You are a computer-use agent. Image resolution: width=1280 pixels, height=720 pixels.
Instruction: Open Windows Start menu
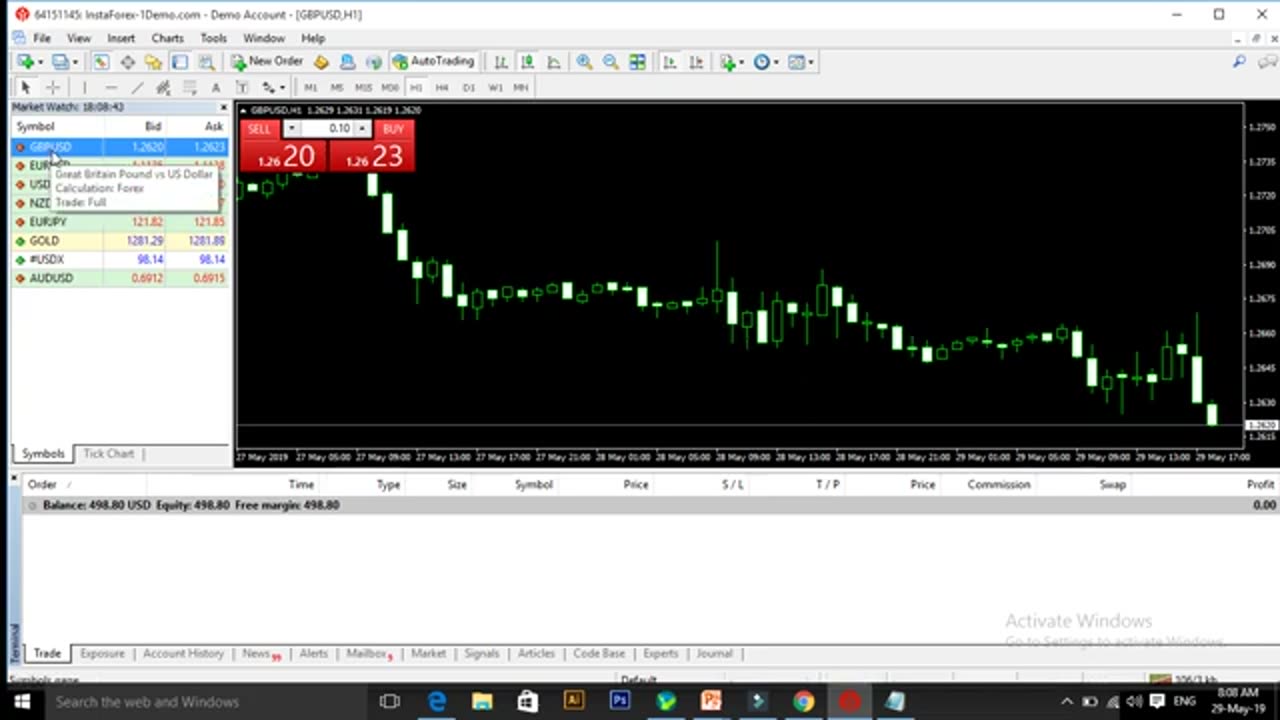[22, 702]
